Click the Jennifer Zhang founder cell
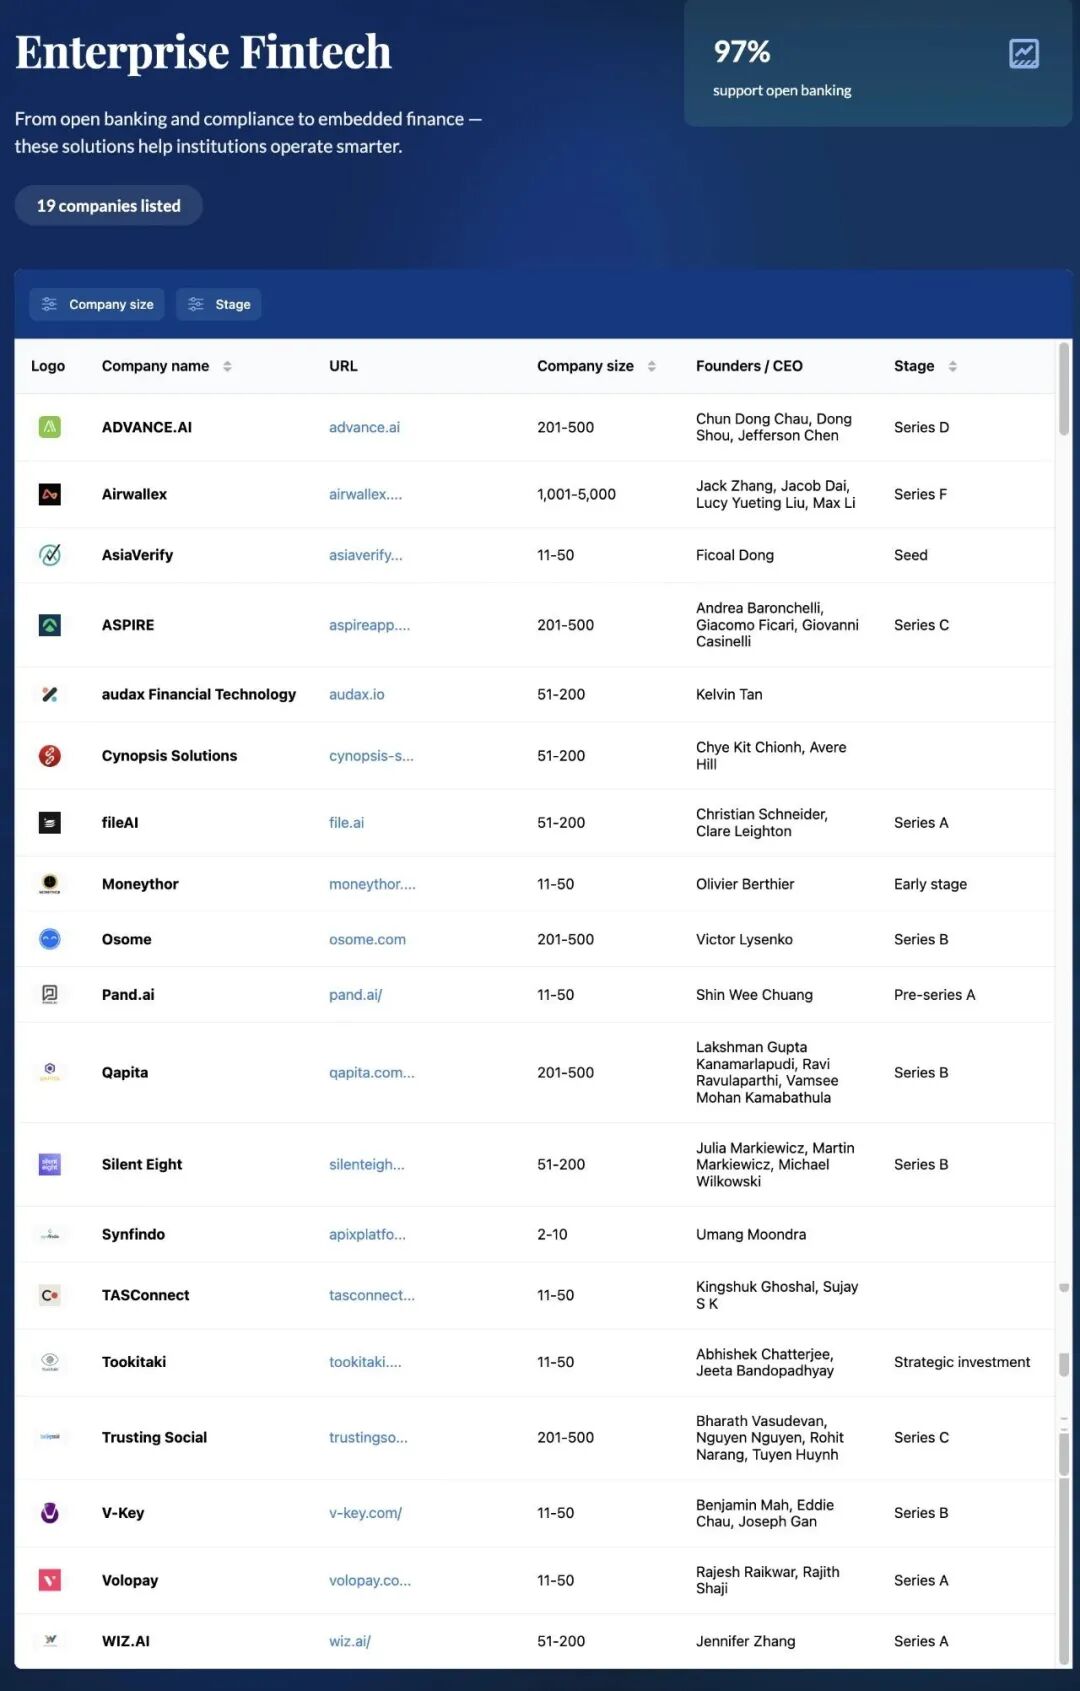Screen dimensions: 1080x1691 (x=745, y=1641)
